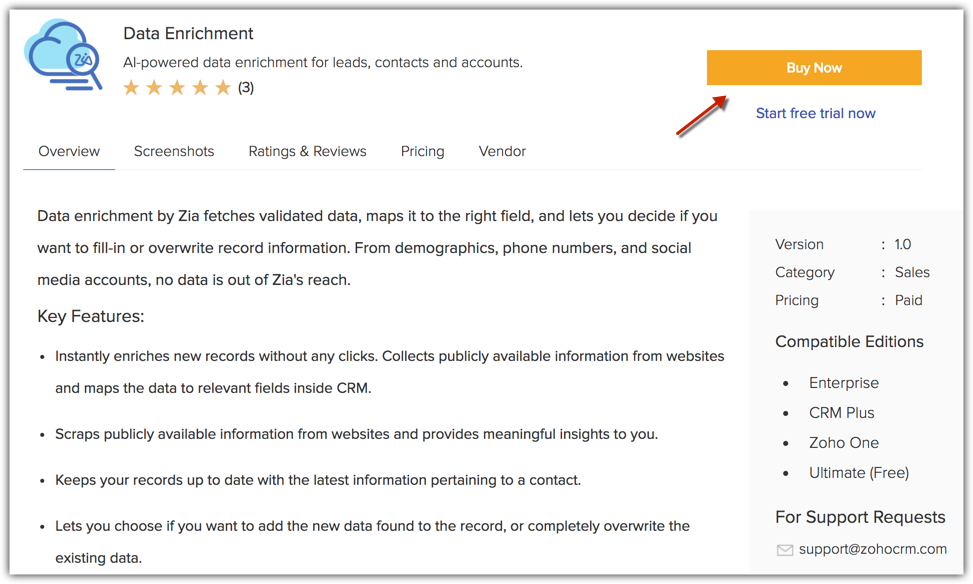Click the support@zohocrm.com email address
This screenshot has width=973, height=584.
pos(872,549)
